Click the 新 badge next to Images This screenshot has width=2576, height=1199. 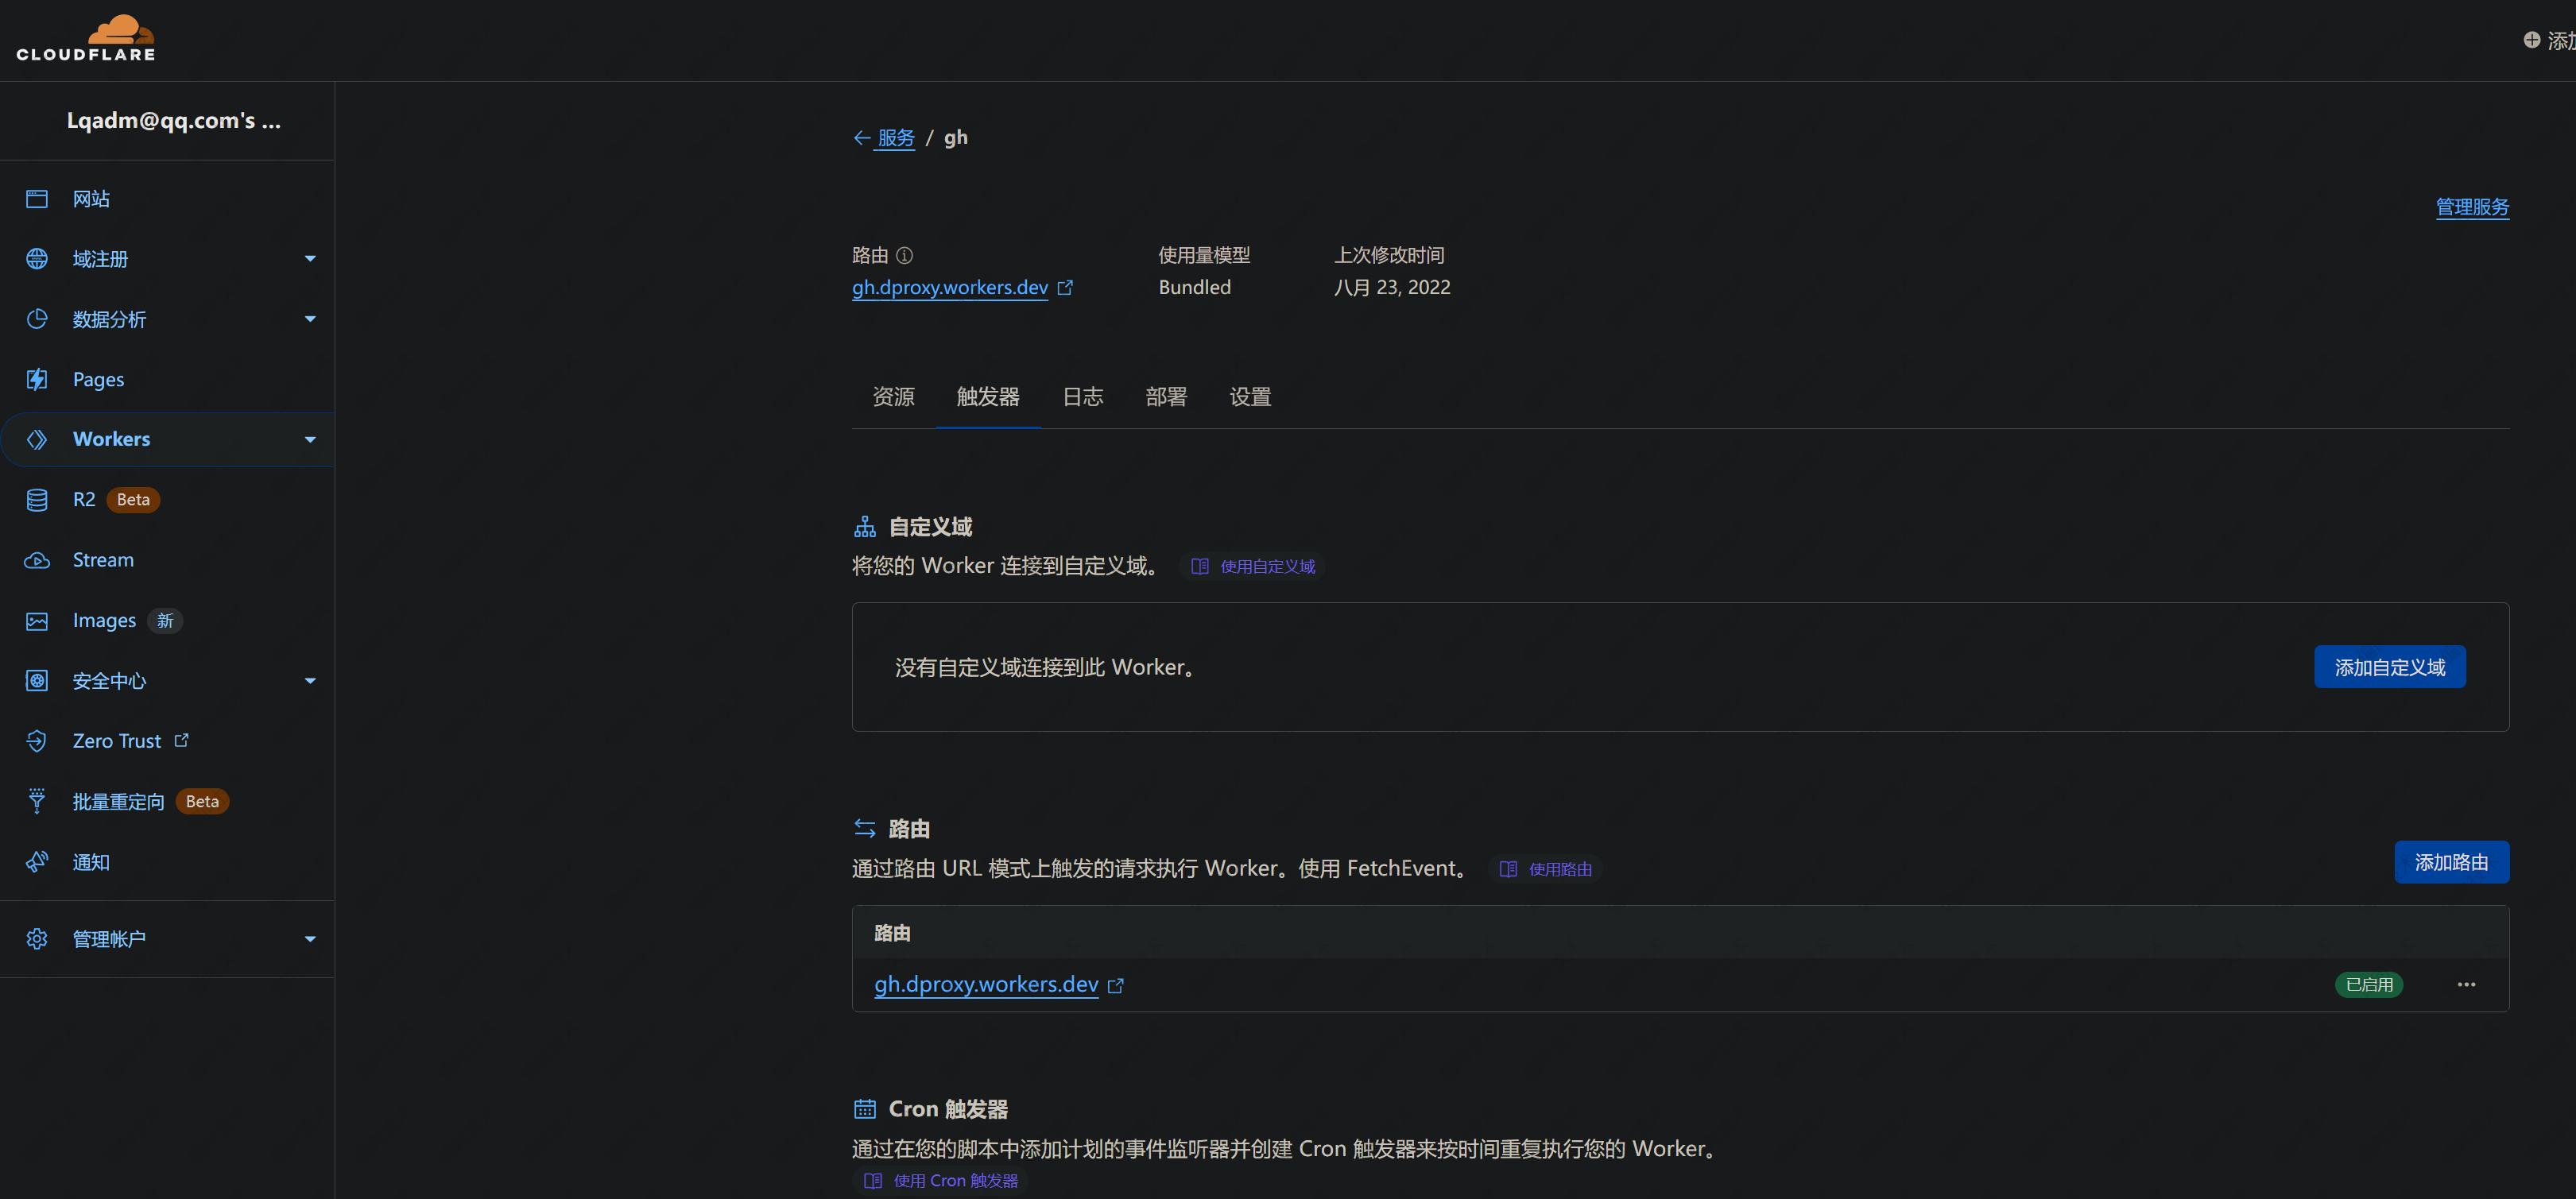[165, 621]
